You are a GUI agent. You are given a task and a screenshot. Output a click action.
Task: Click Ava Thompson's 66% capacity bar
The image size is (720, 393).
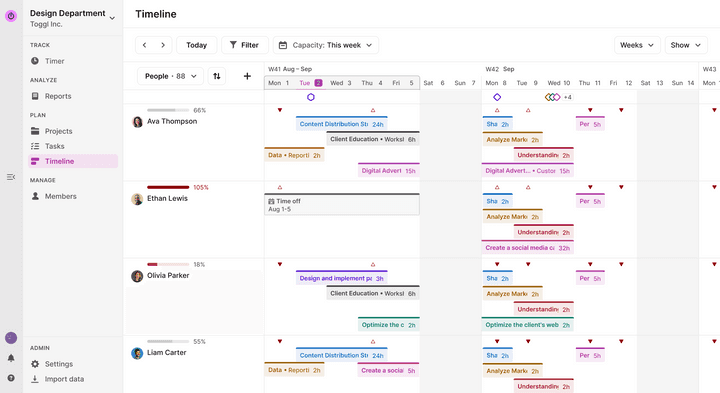[168, 110]
